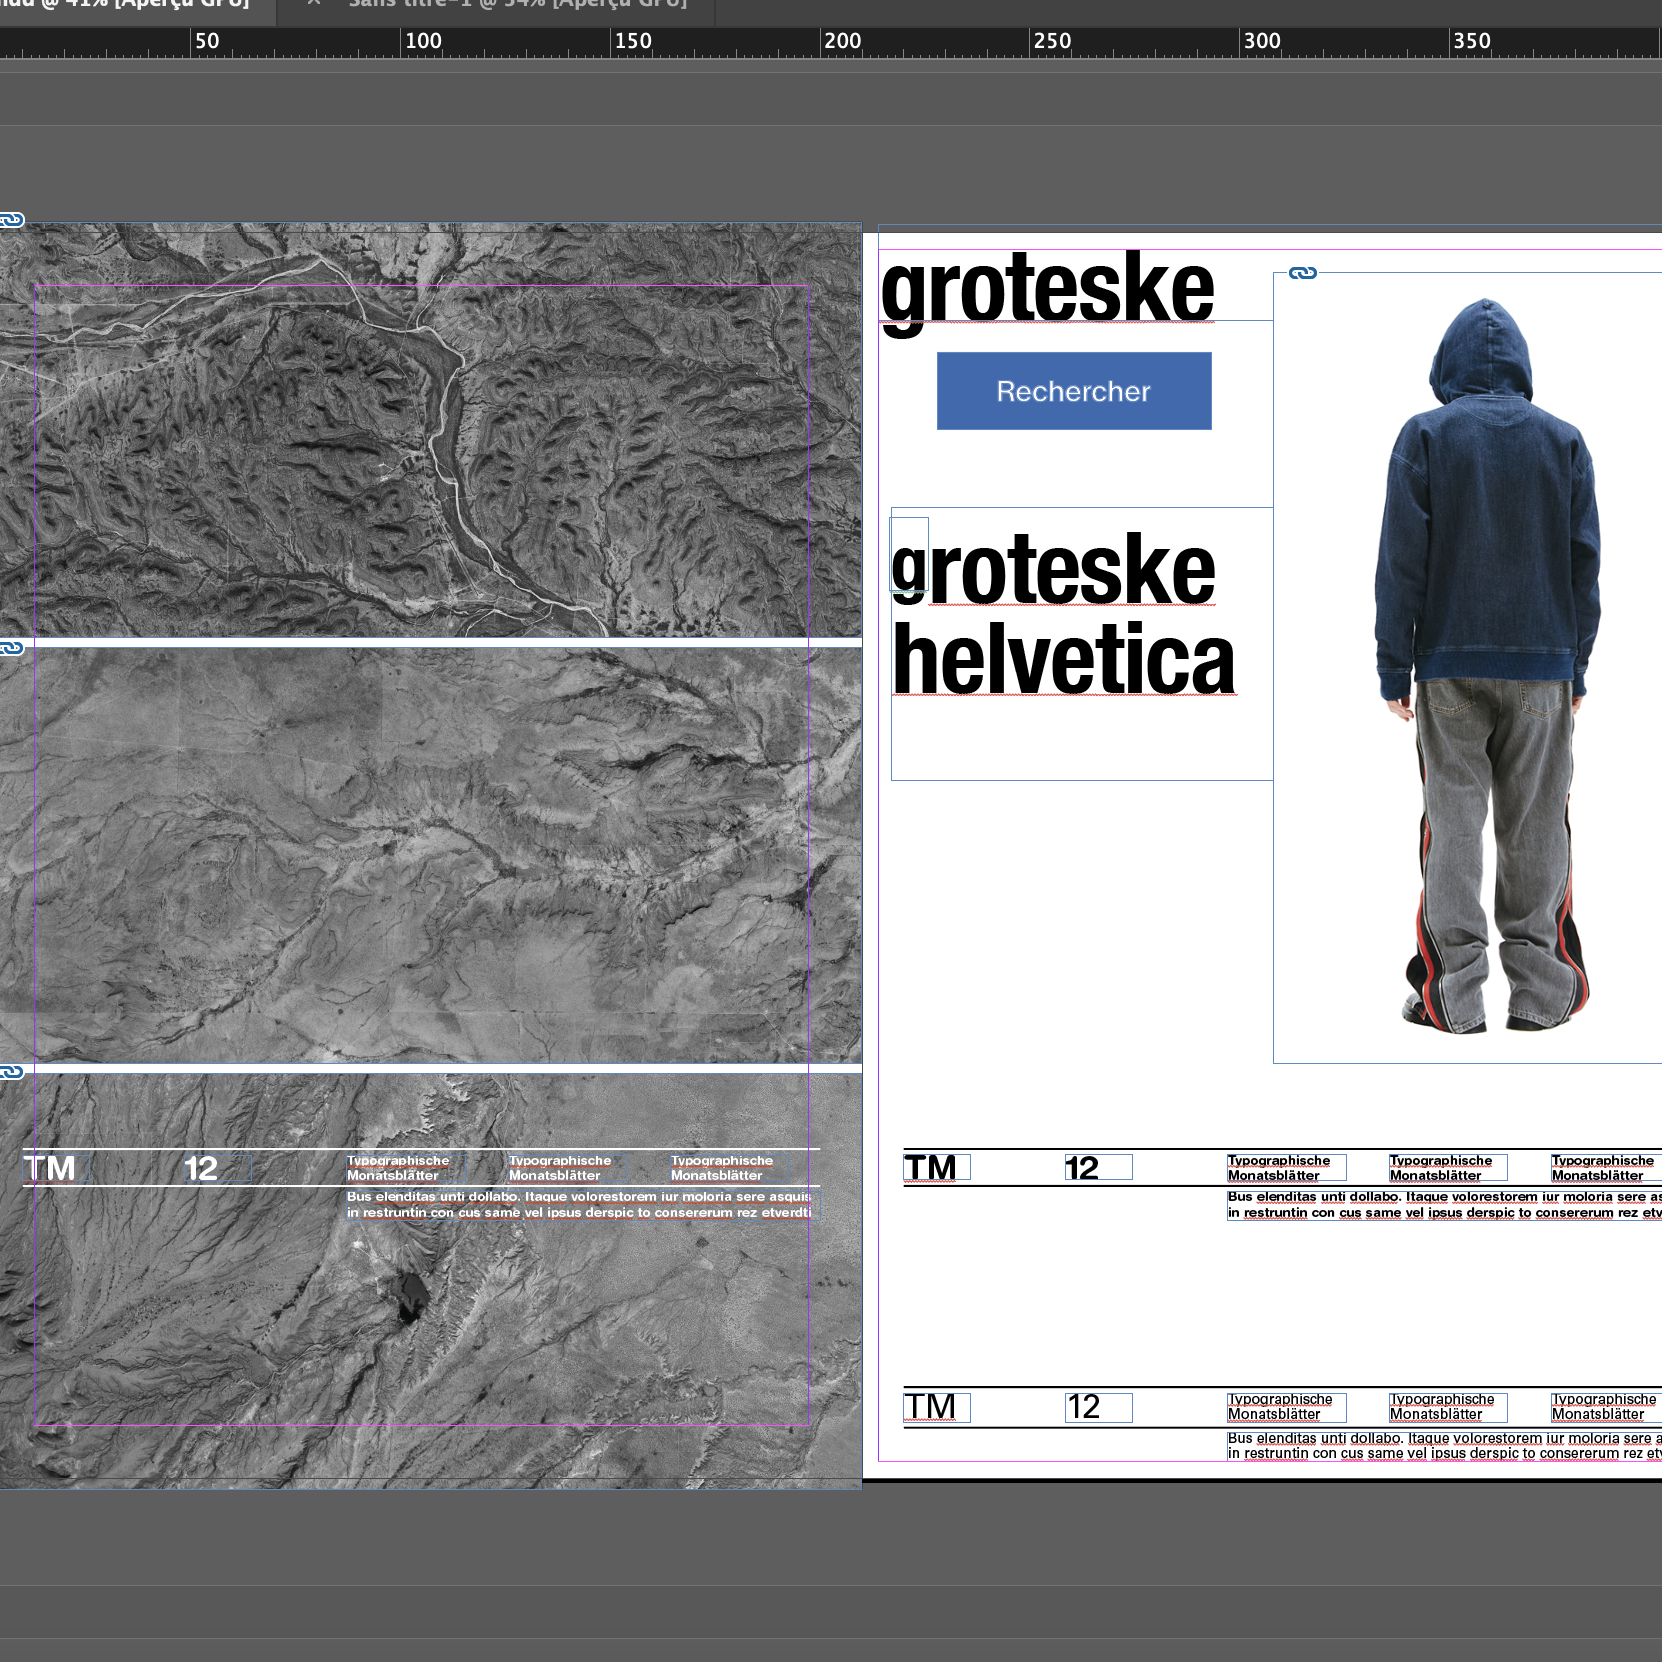Select the middle aerial terrain image
The height and width of the screenshot is (1662, 1662).
click(430, 855)
